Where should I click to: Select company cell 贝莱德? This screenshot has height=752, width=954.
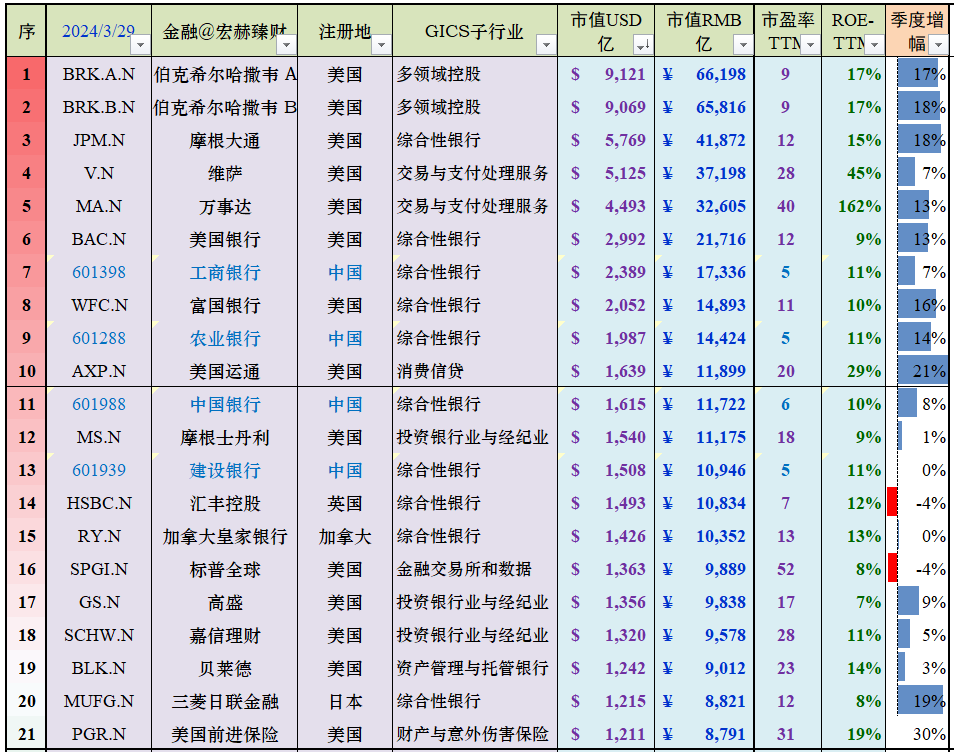pyautogui.click(x=225, y=668)
